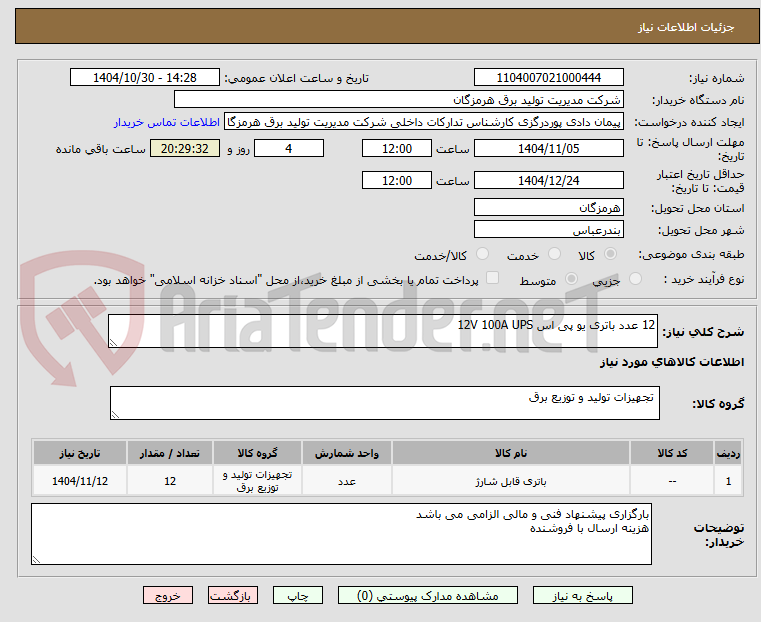Click the گروه کالا text area

coord(385,403)
